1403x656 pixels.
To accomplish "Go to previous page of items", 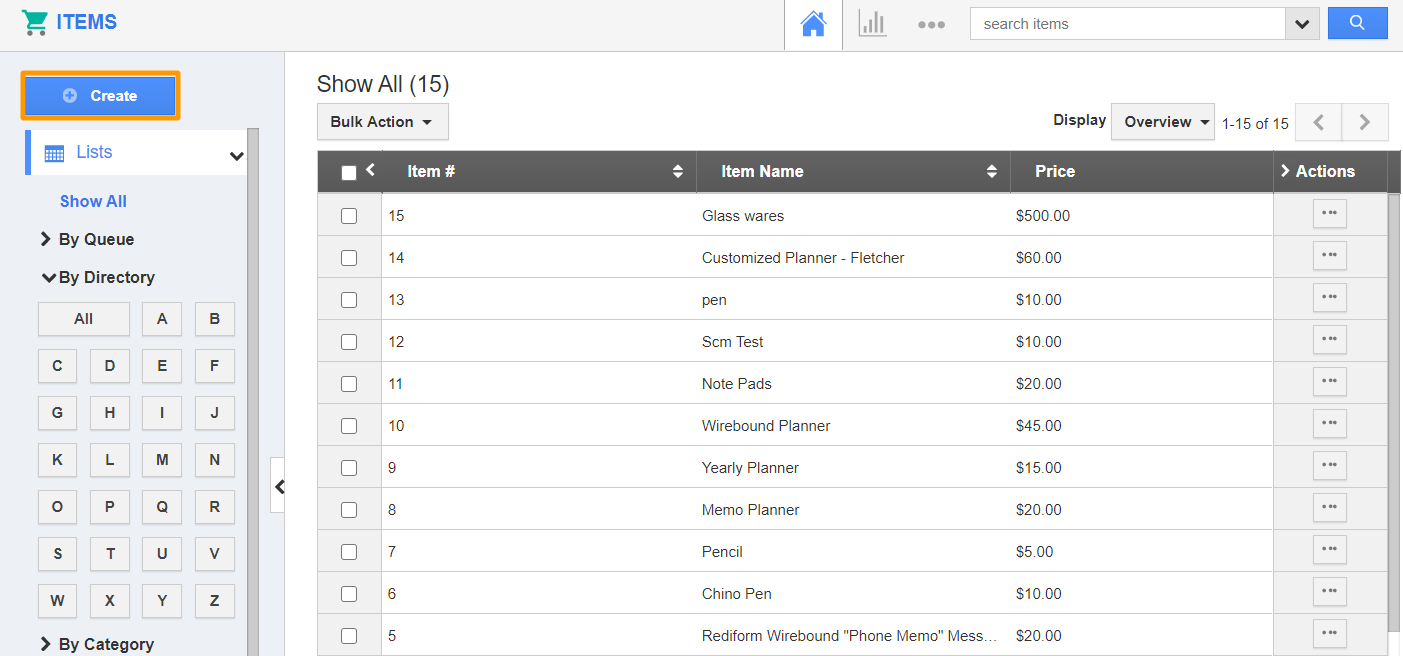I will [x=1318, y=122].
